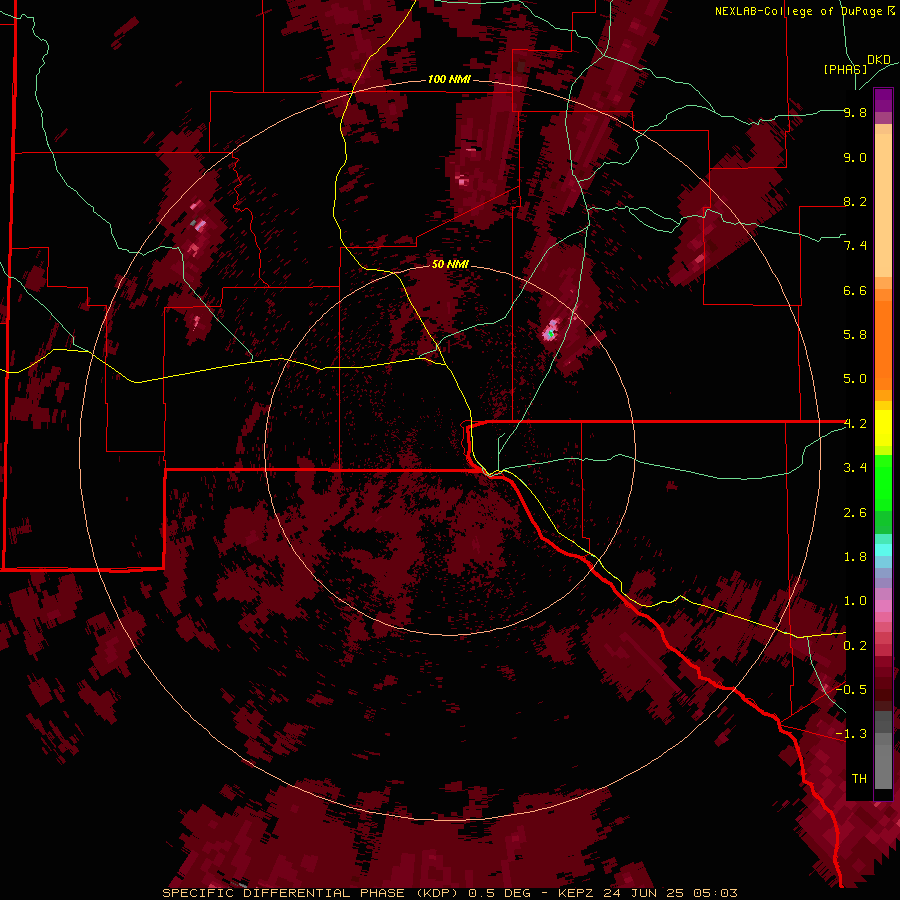Click the 2.6 legend value
The image size is (900, 900).
[855, 513]
